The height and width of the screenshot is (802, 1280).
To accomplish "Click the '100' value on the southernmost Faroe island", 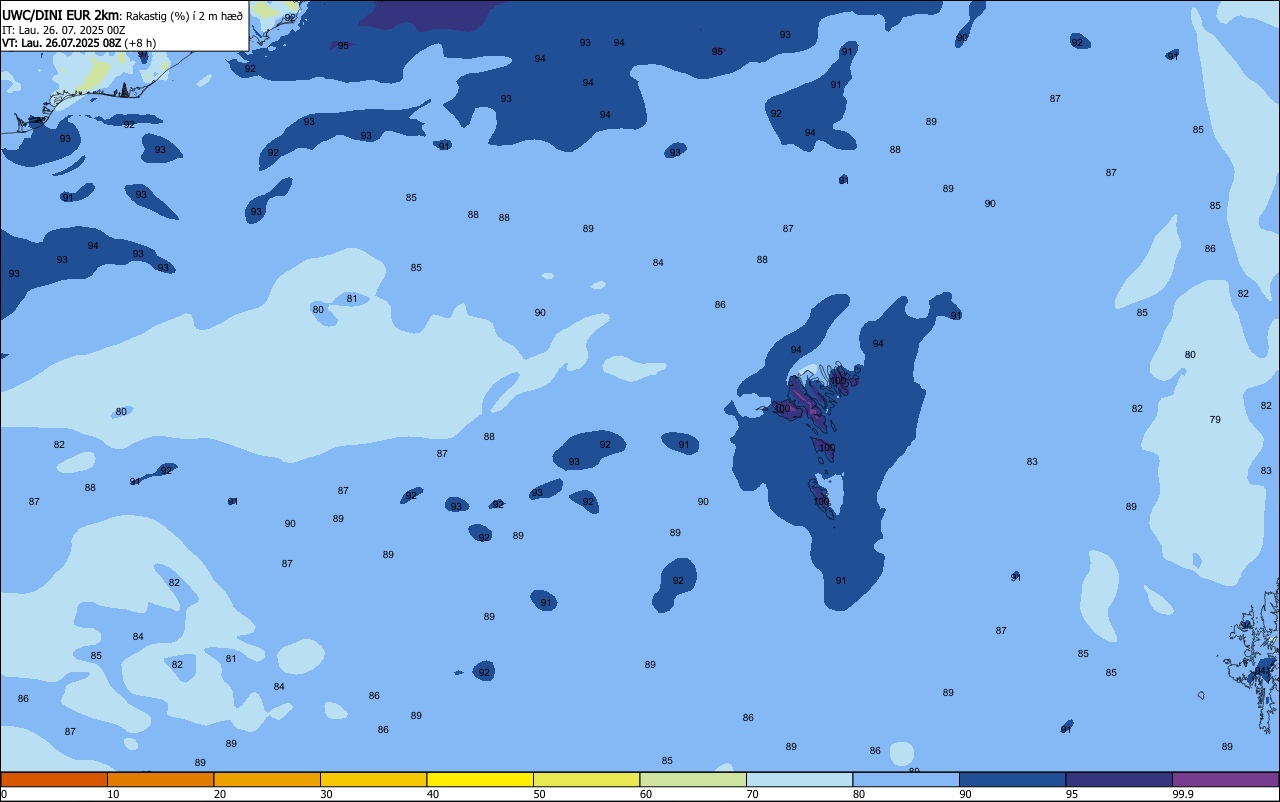I will [821, 502].
